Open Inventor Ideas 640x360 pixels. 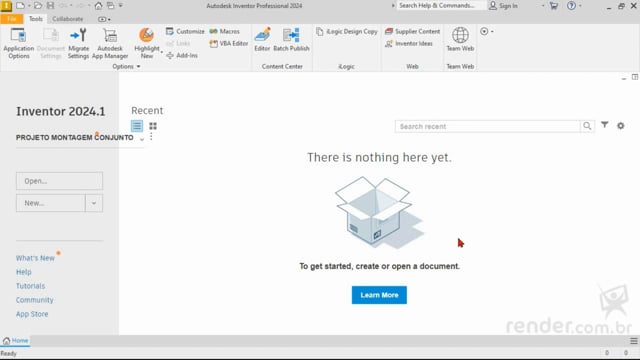point(409,43)
